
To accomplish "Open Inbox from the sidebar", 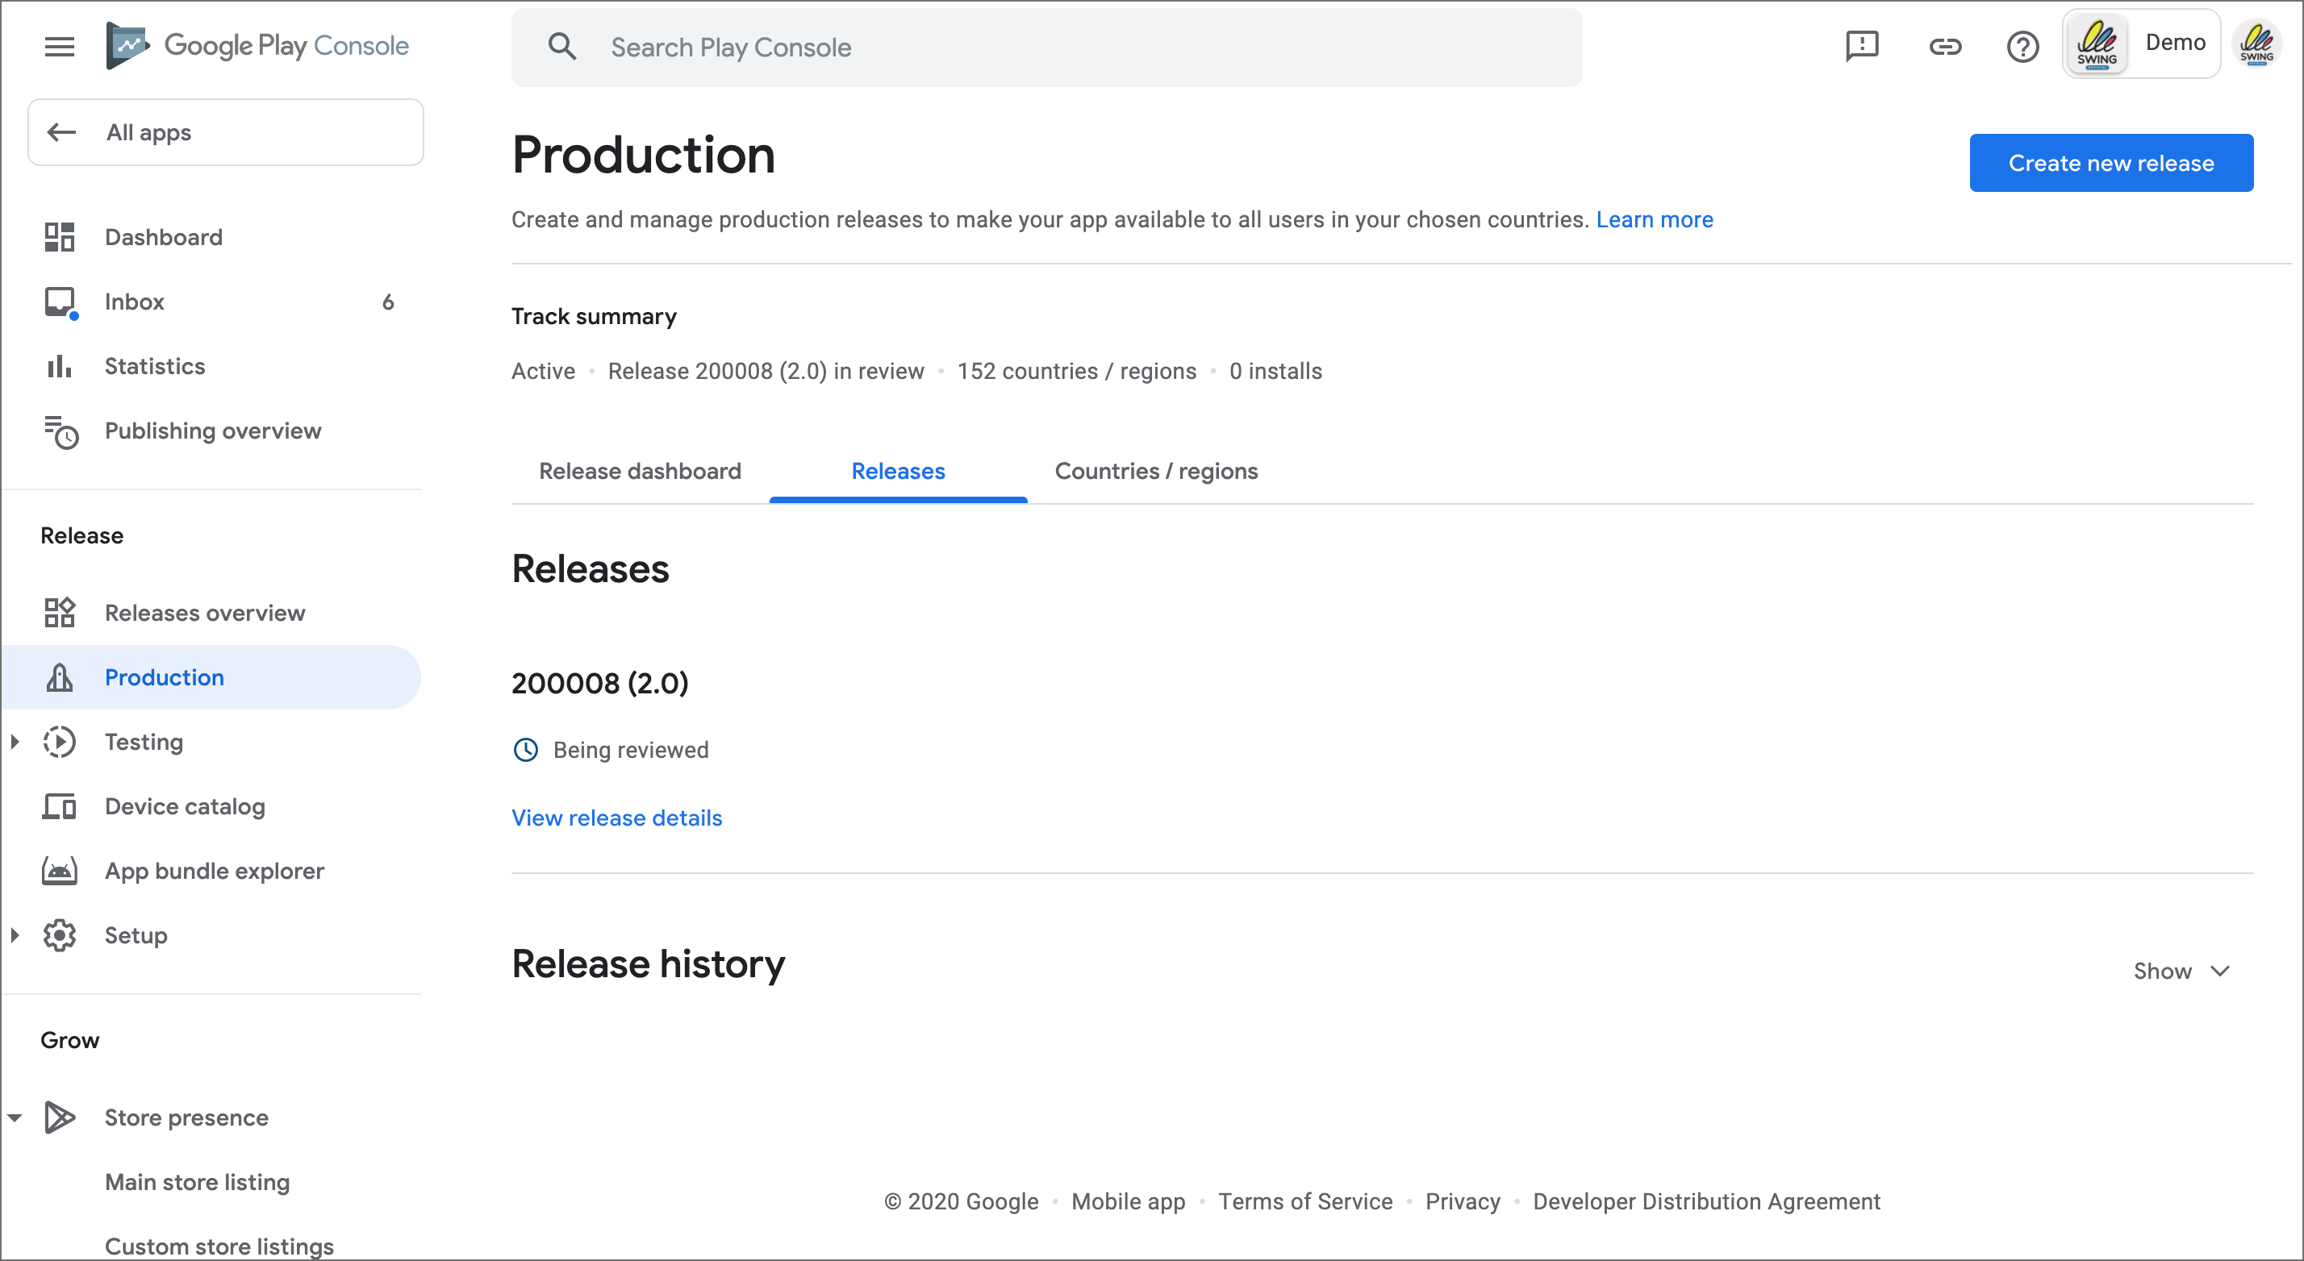I will pyautogui.click(x=134, y=302).
